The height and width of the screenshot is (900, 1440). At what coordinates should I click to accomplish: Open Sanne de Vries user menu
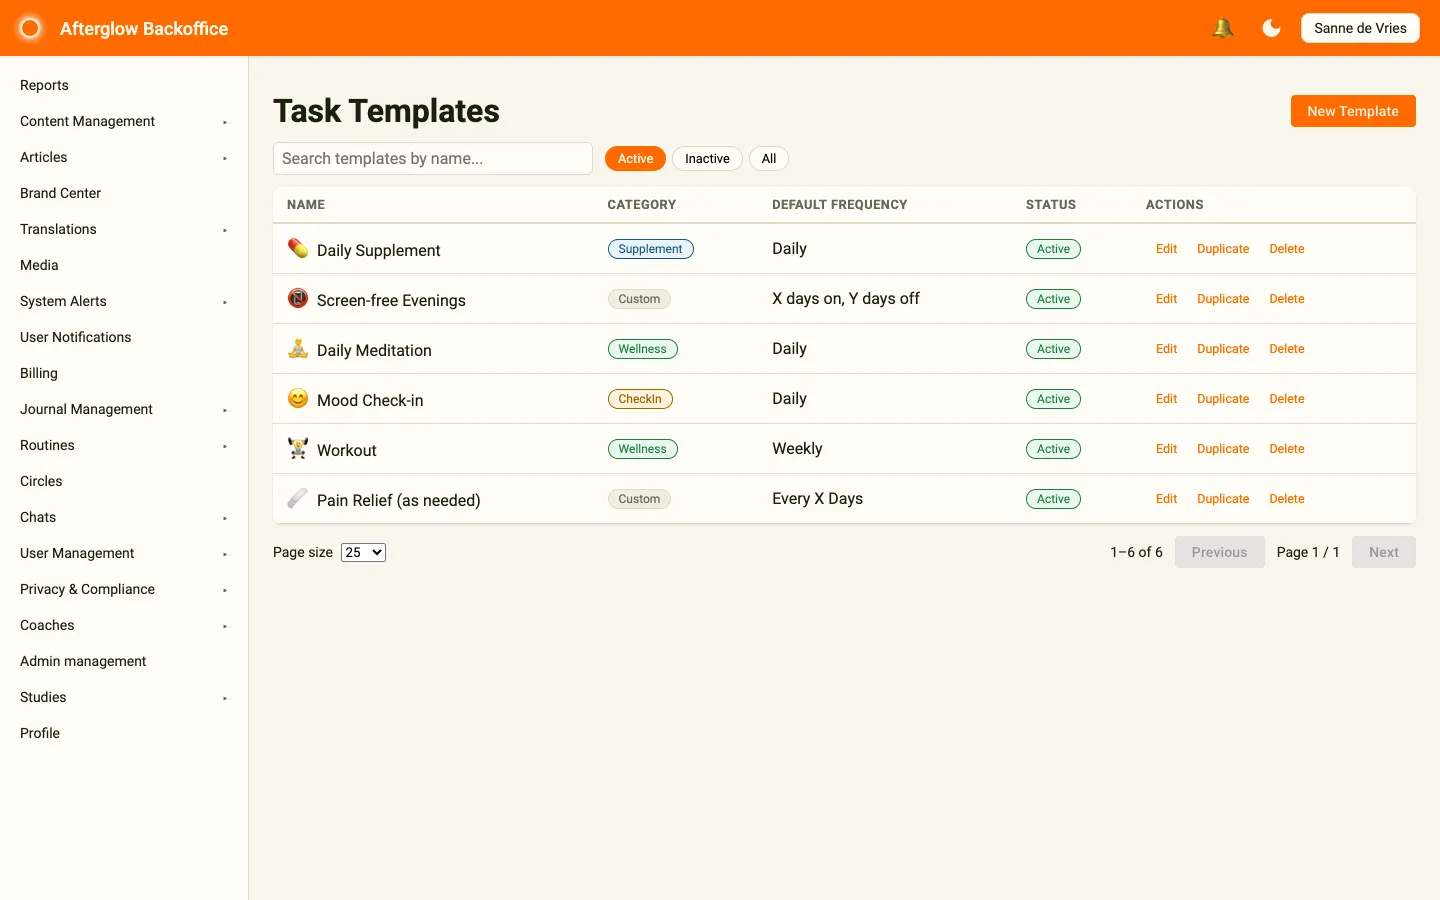pyautogui.click(x=1360, y=28)
